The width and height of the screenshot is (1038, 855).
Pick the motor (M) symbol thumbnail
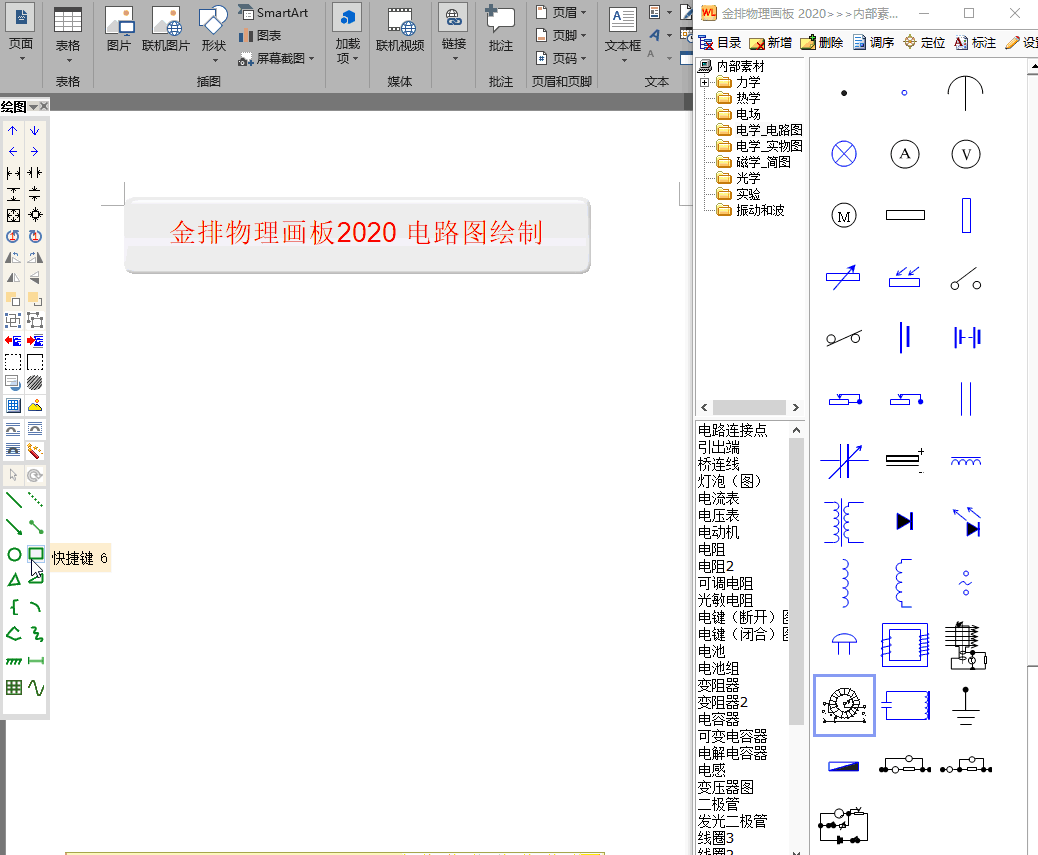pyautogui.click(x=844, y=216)
